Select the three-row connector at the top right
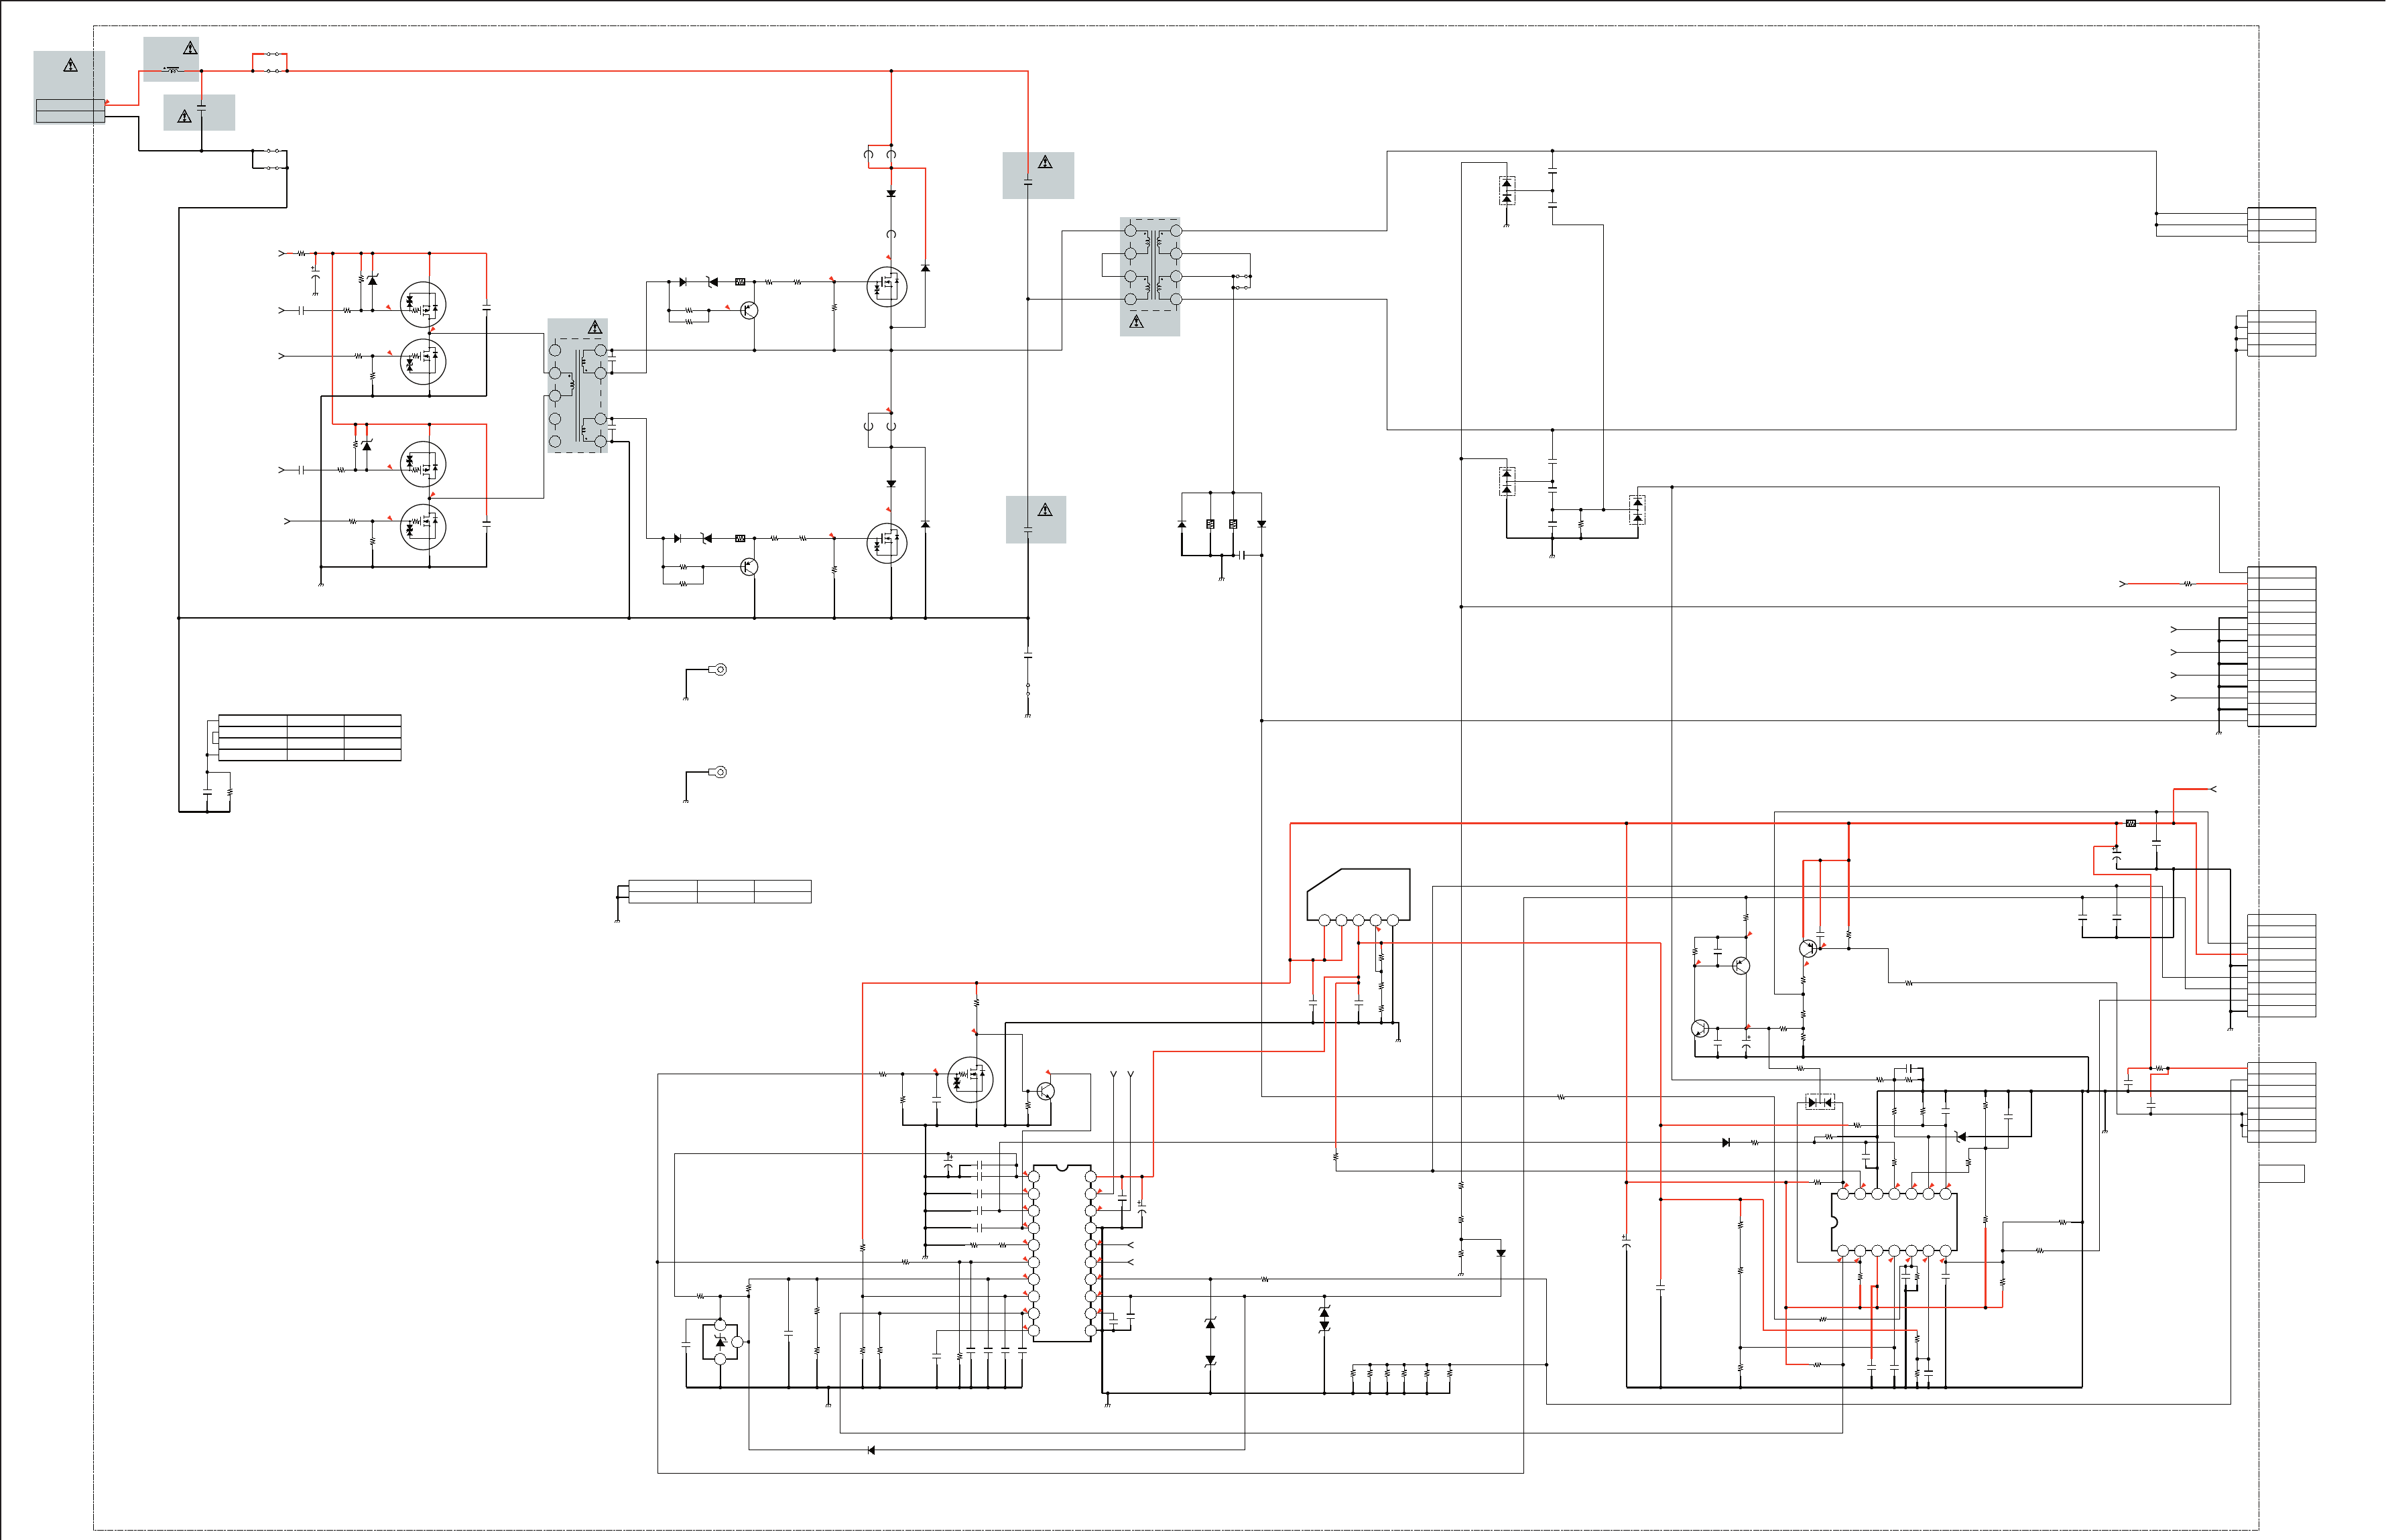Image resolution: width=2386 pixels, height=1540 pixels. (2281, 225)
